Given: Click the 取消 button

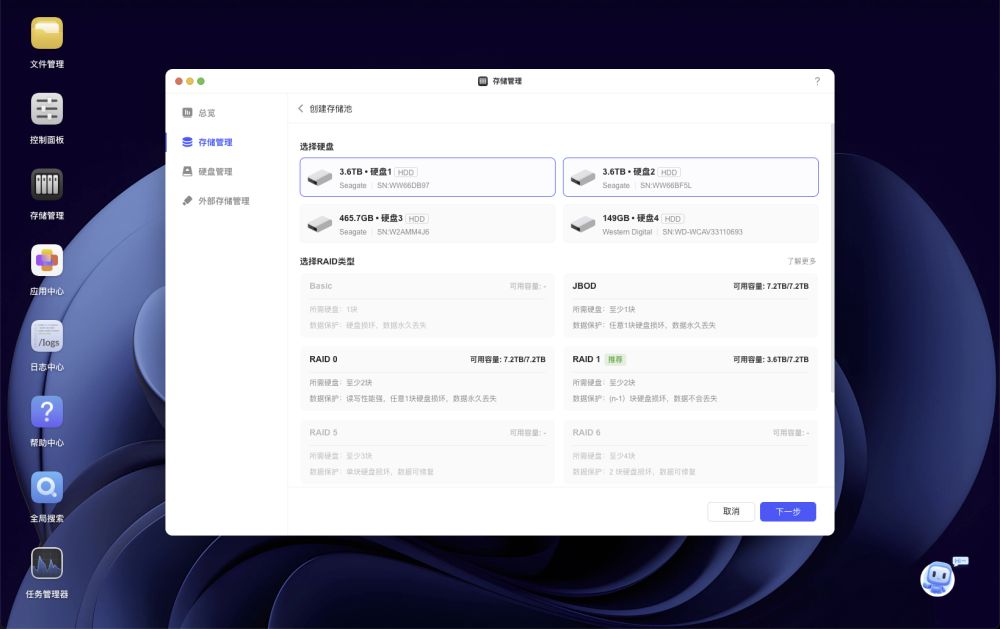Looking at the screenshot, I should point(731,512).
